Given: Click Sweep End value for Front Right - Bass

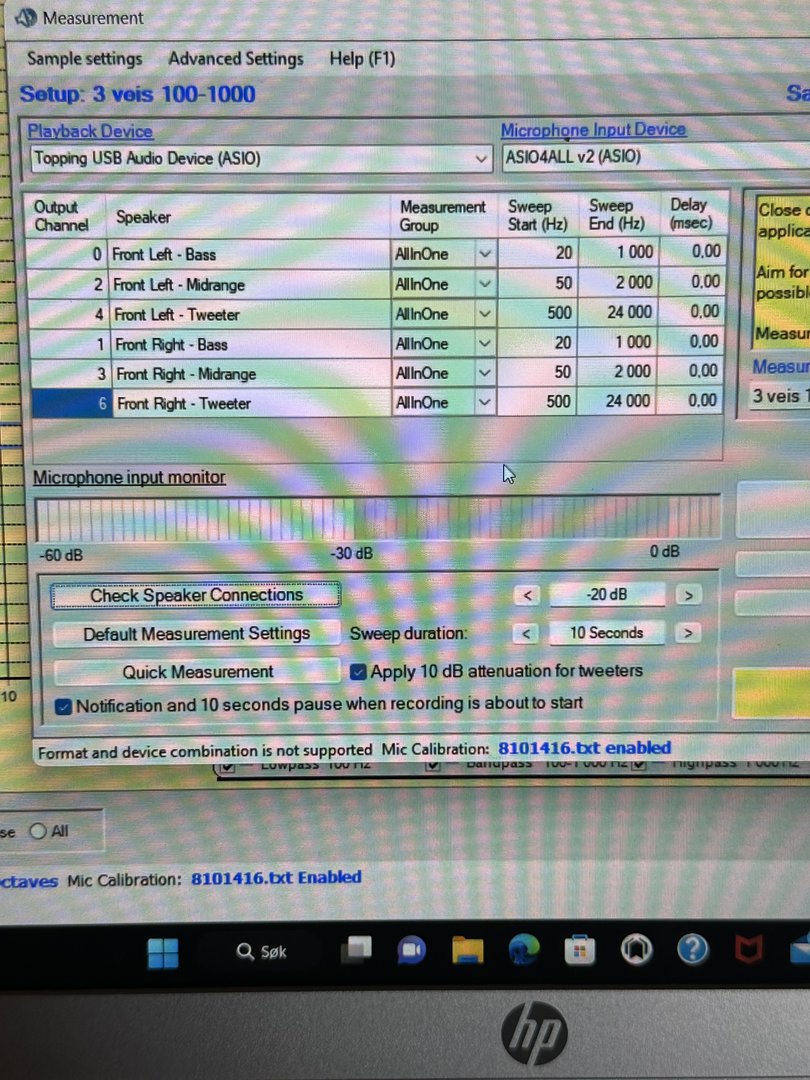Looking at the screenshot, I should tap(618, 342).
